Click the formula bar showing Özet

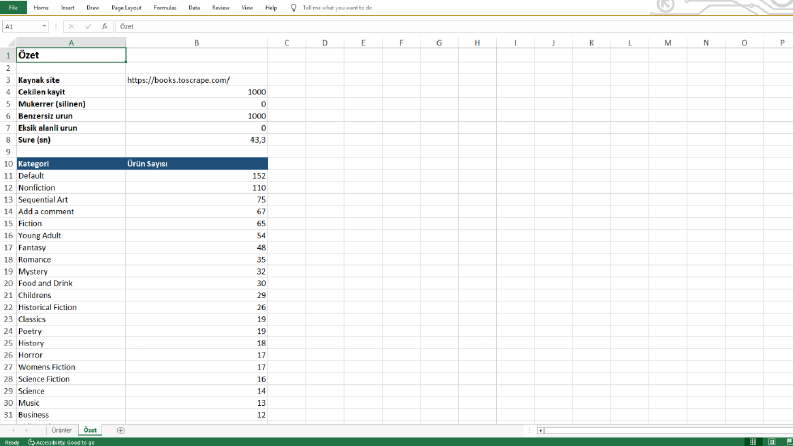point(454,26)
